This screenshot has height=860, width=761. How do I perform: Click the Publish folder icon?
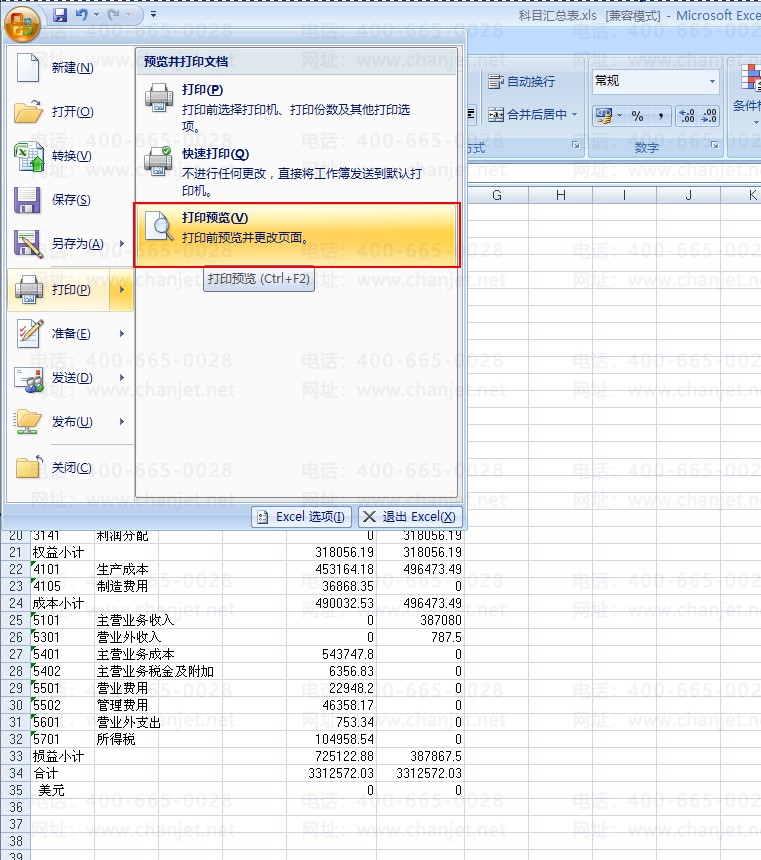pos(29,421)
